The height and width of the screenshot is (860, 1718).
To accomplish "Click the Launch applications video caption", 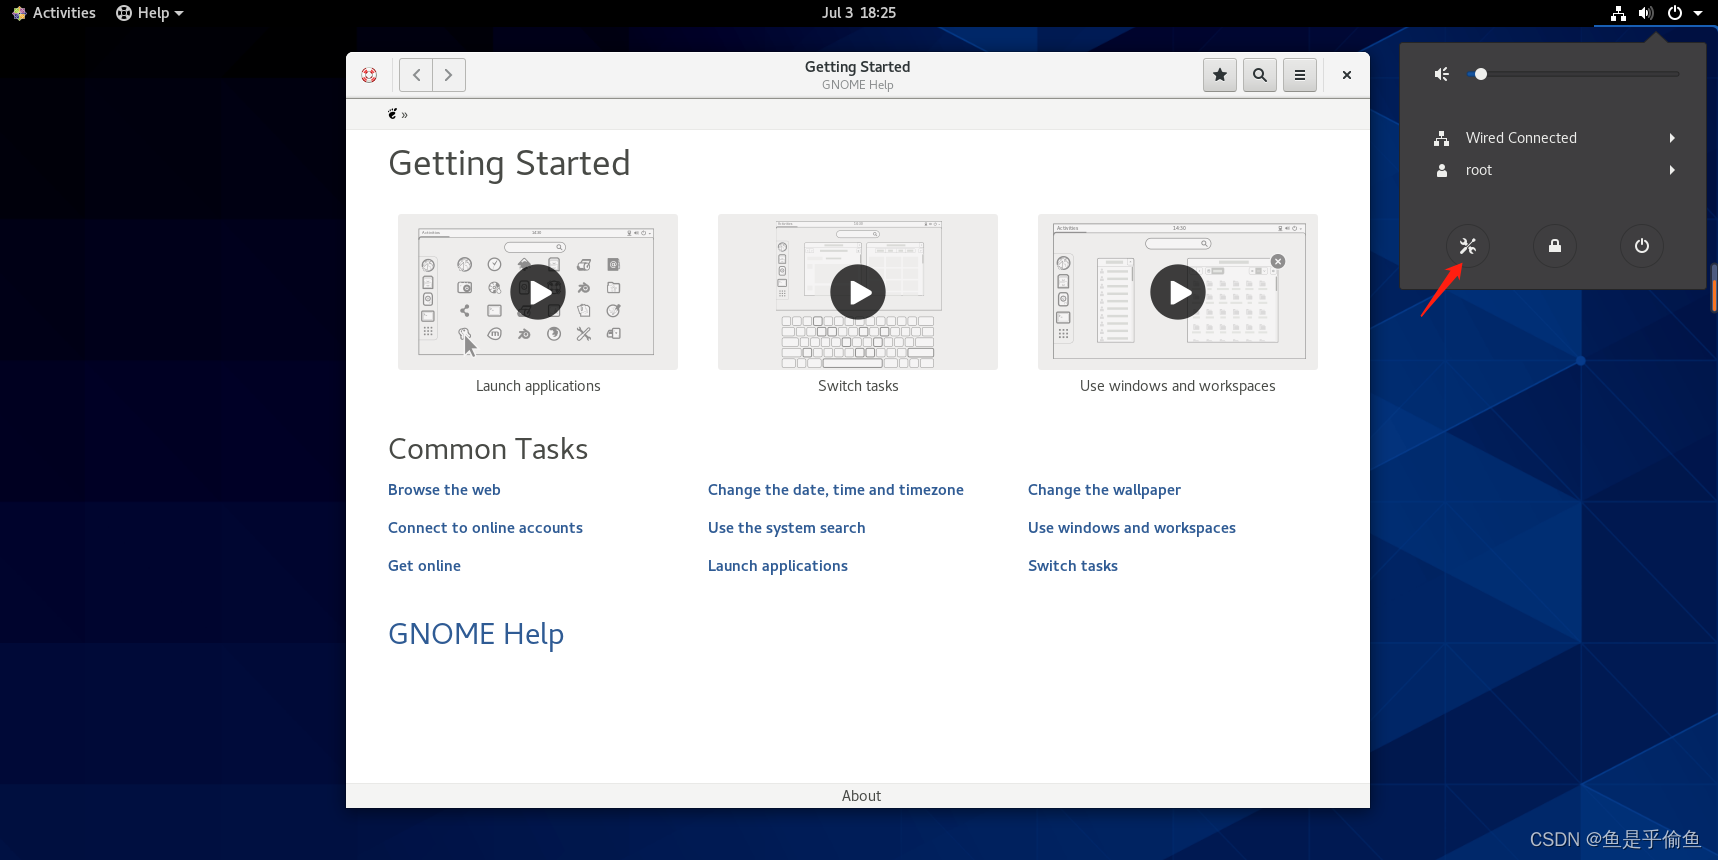I will [538, 386].
